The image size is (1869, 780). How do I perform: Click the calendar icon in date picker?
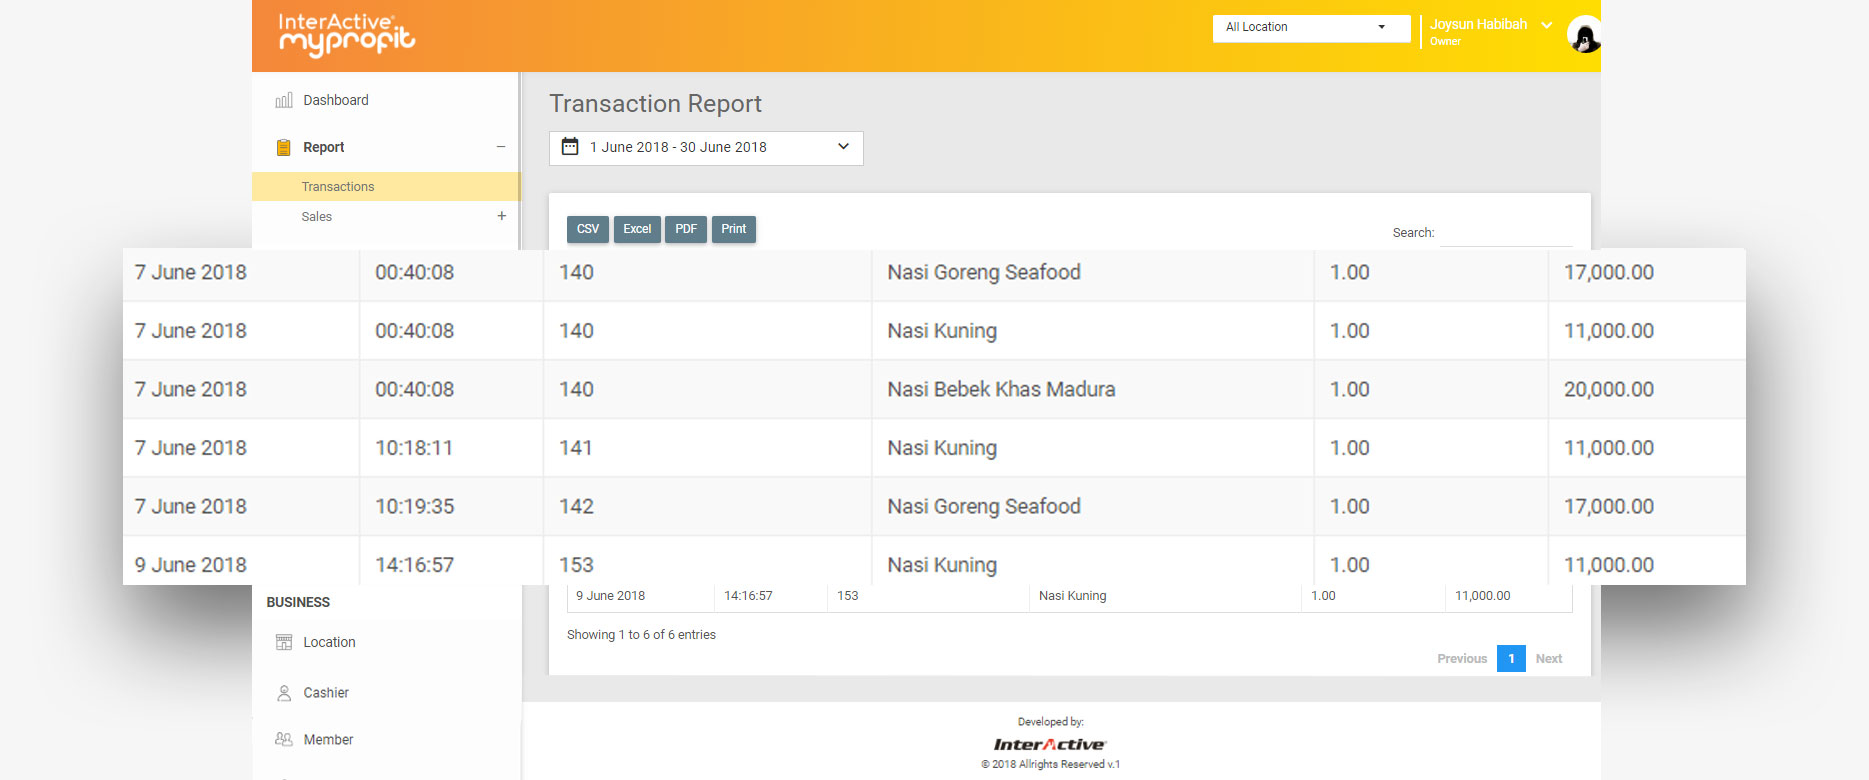[x=570, y=147]
